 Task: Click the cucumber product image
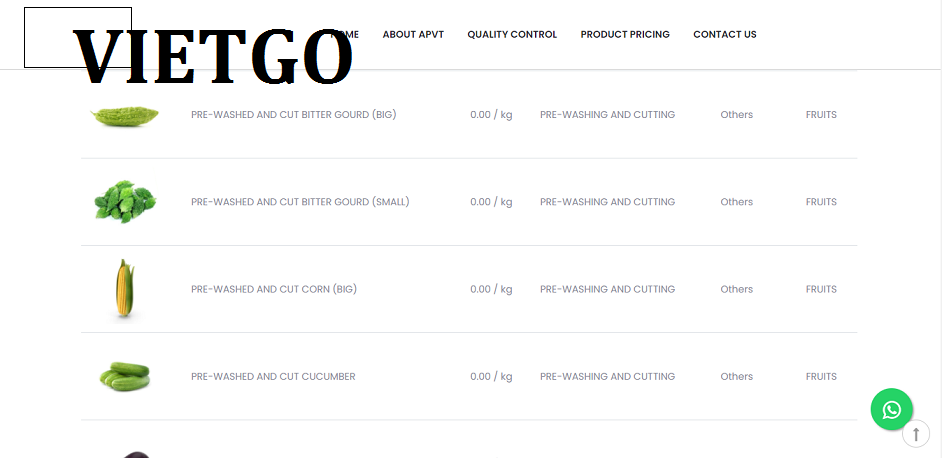[125, 376]
